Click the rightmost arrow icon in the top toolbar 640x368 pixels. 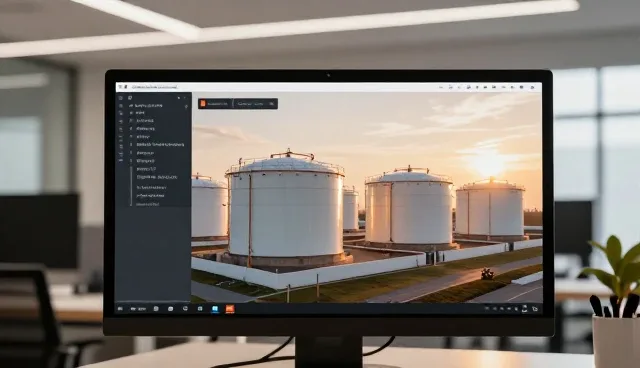[x=533, y=87]
